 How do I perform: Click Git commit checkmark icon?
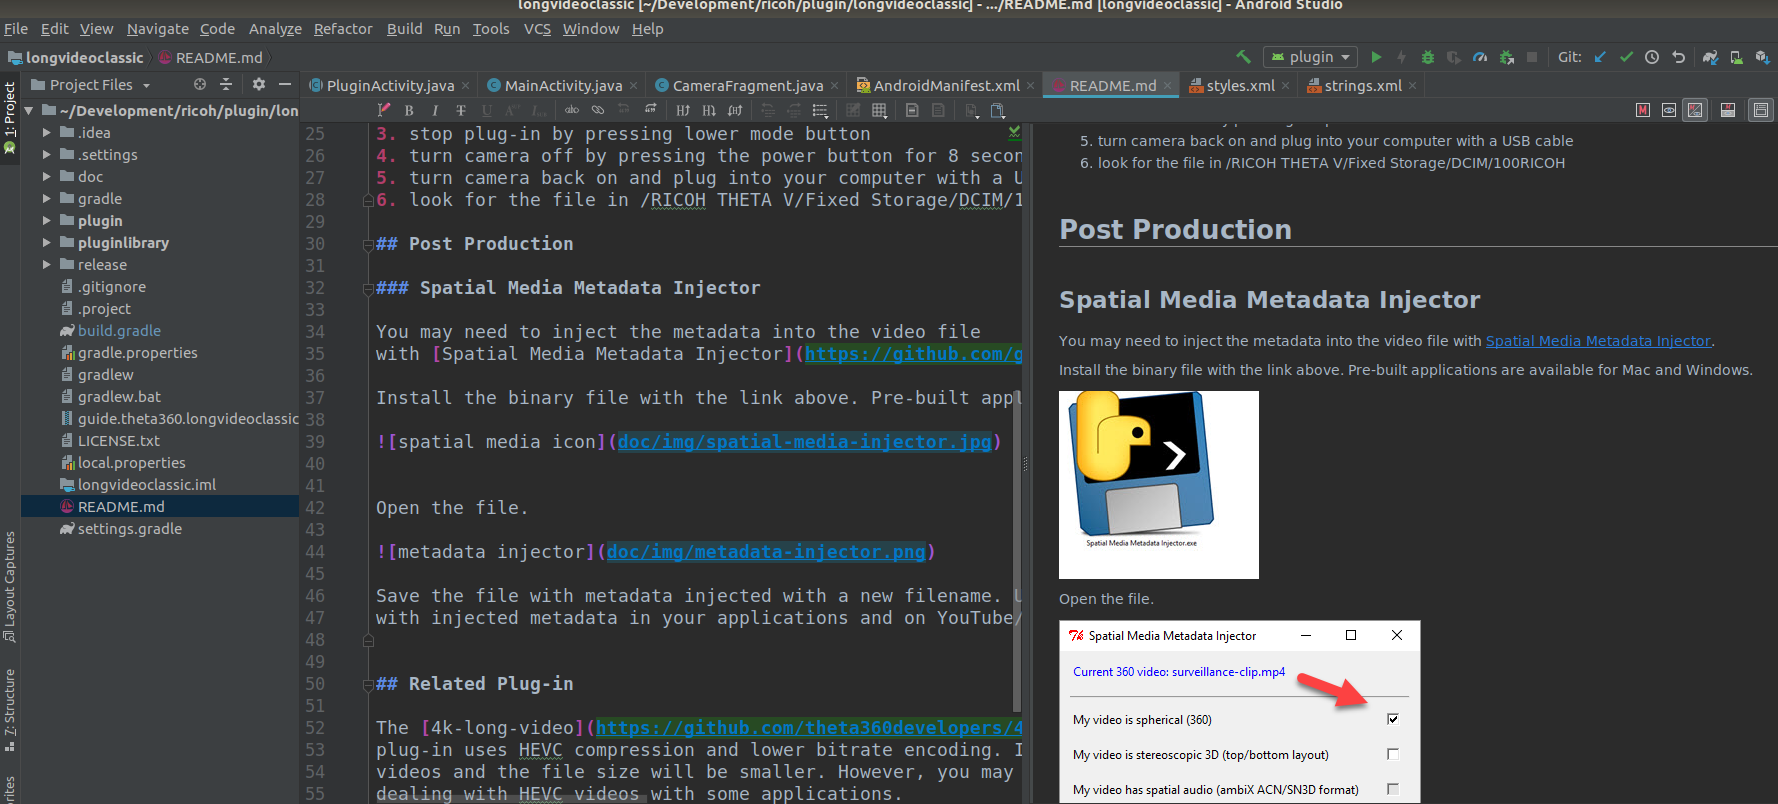click(x=1626, y=57)
